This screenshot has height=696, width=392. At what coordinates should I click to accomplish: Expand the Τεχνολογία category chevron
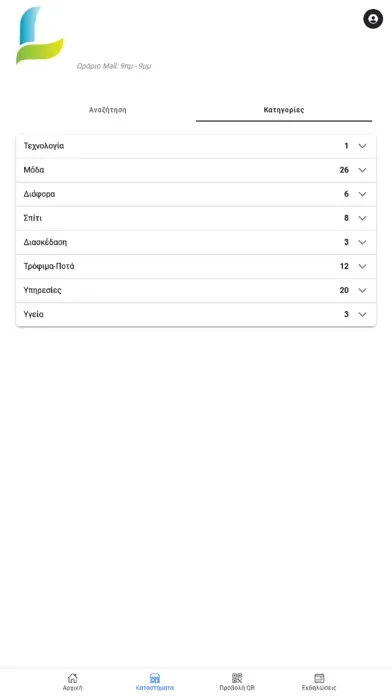coord(362,146)
